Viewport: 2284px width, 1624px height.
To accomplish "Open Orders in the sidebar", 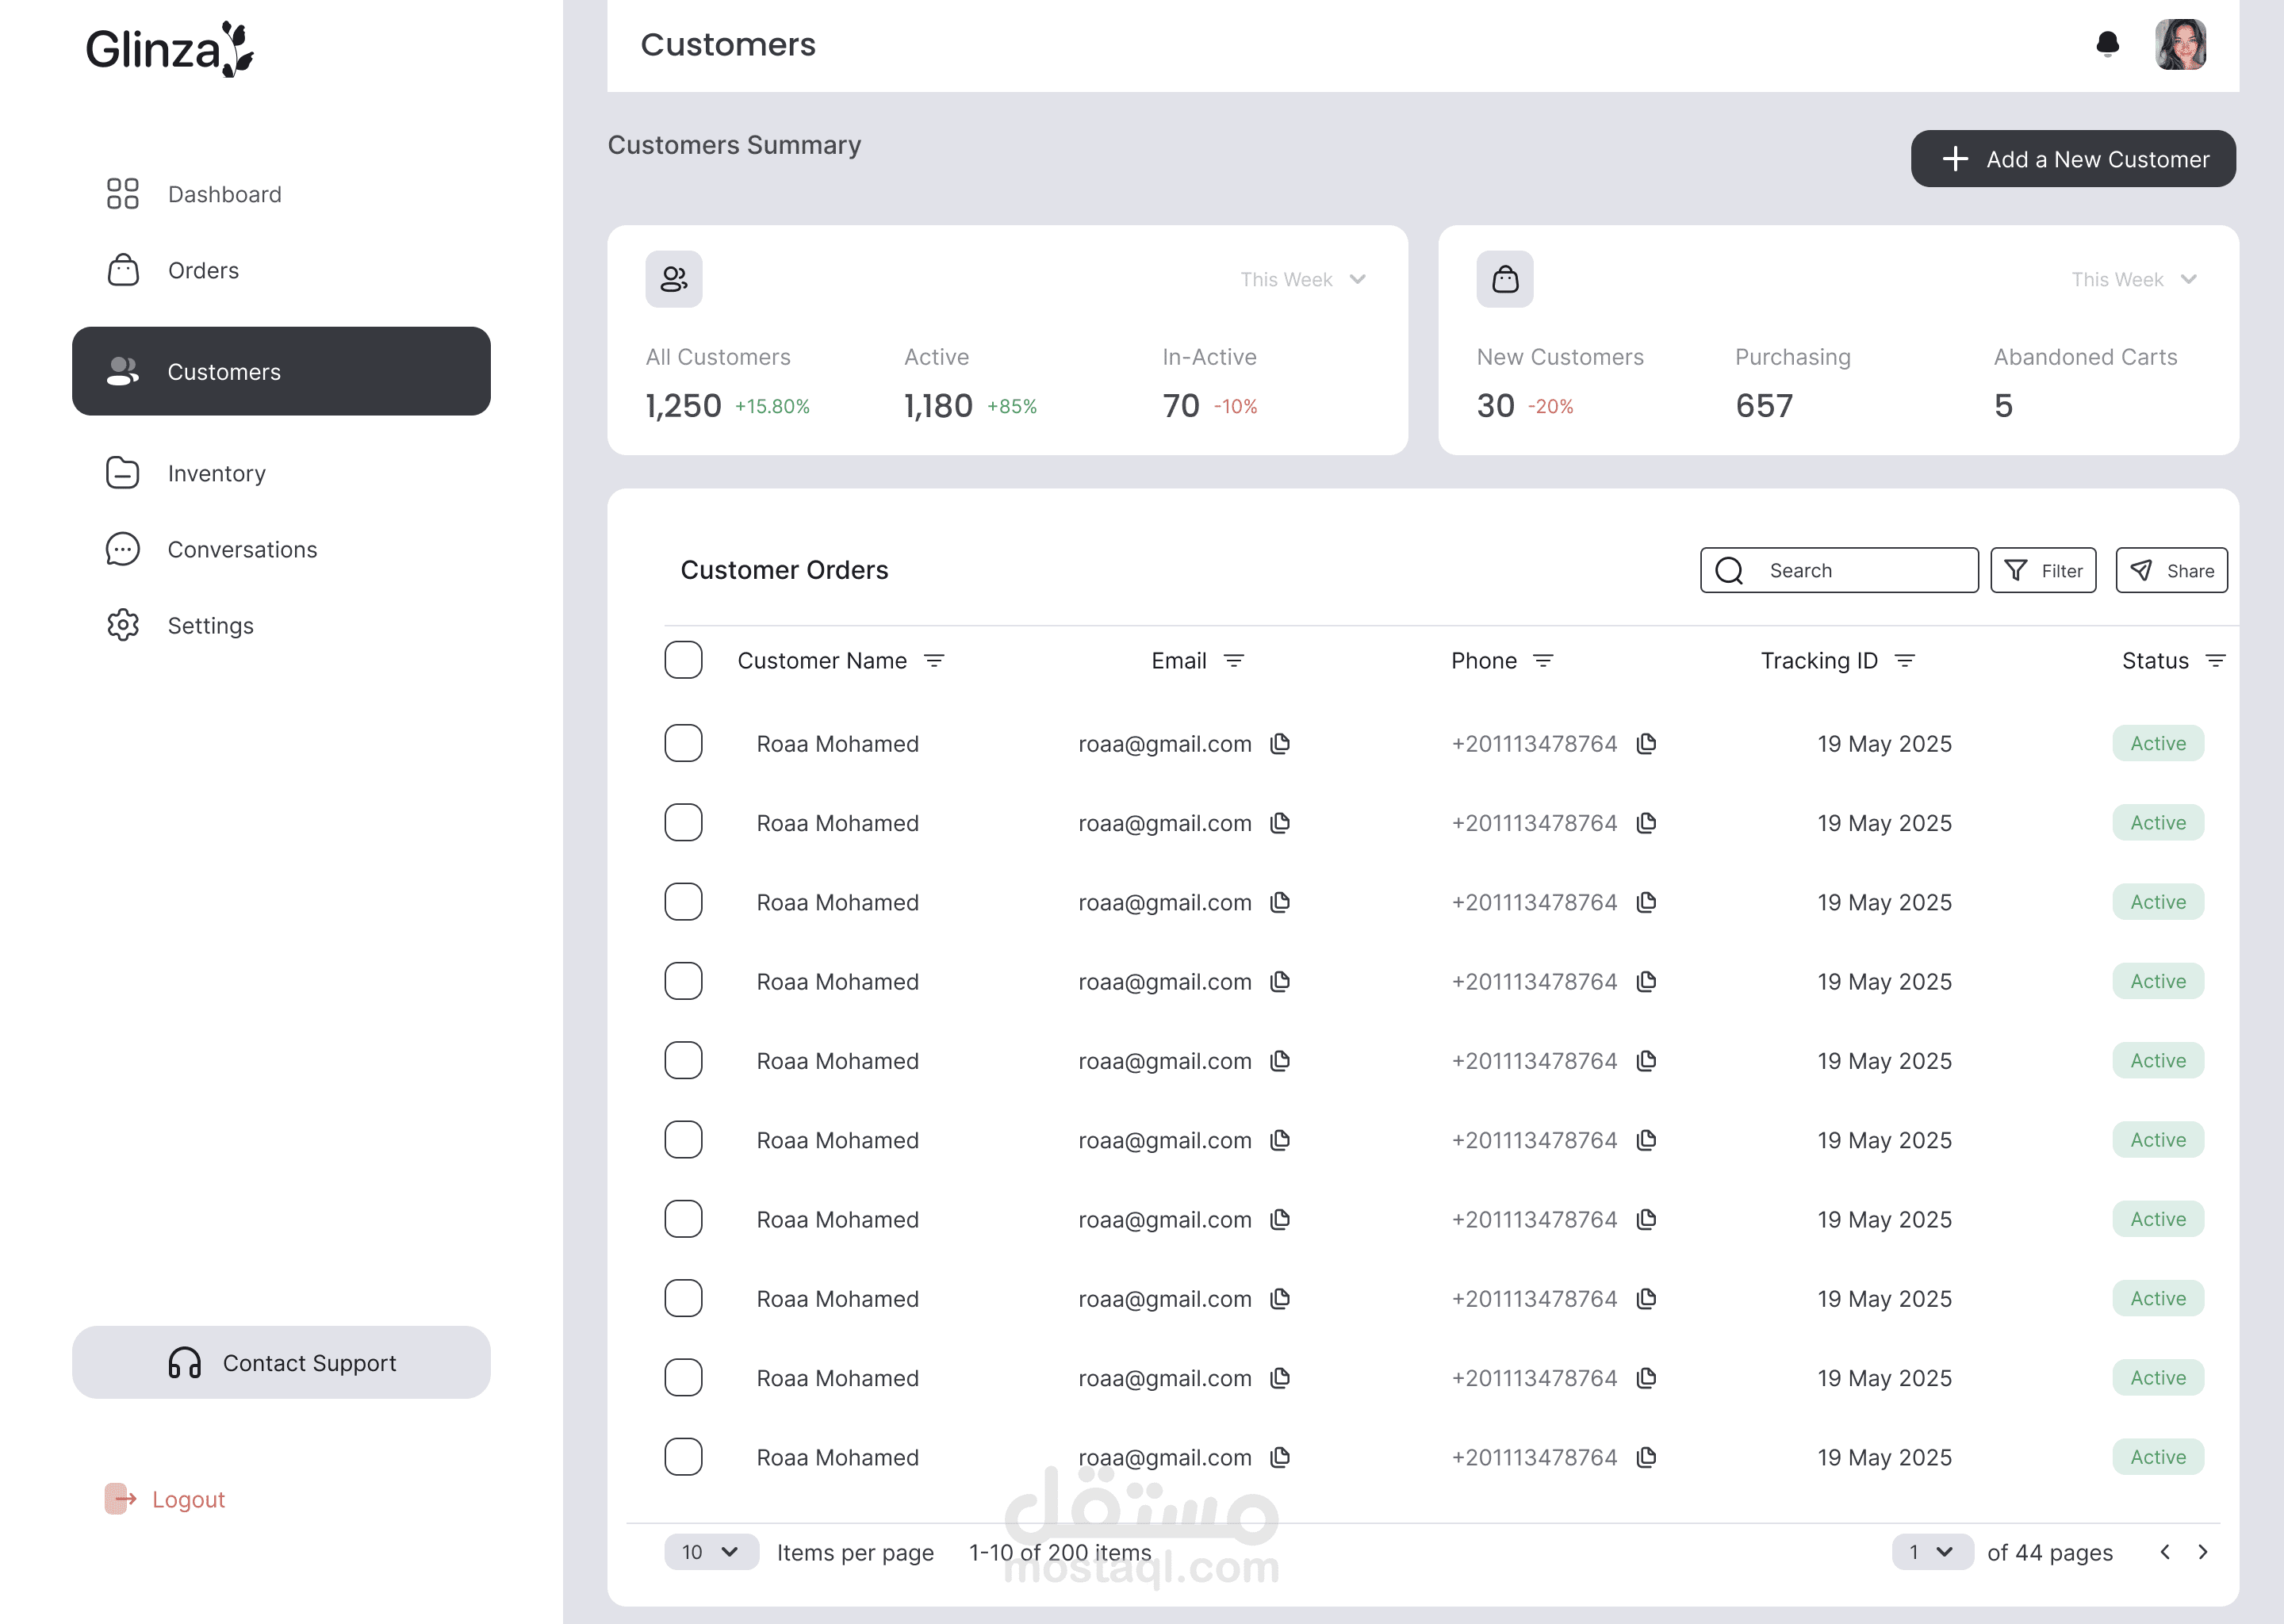I will click(173, 270).
